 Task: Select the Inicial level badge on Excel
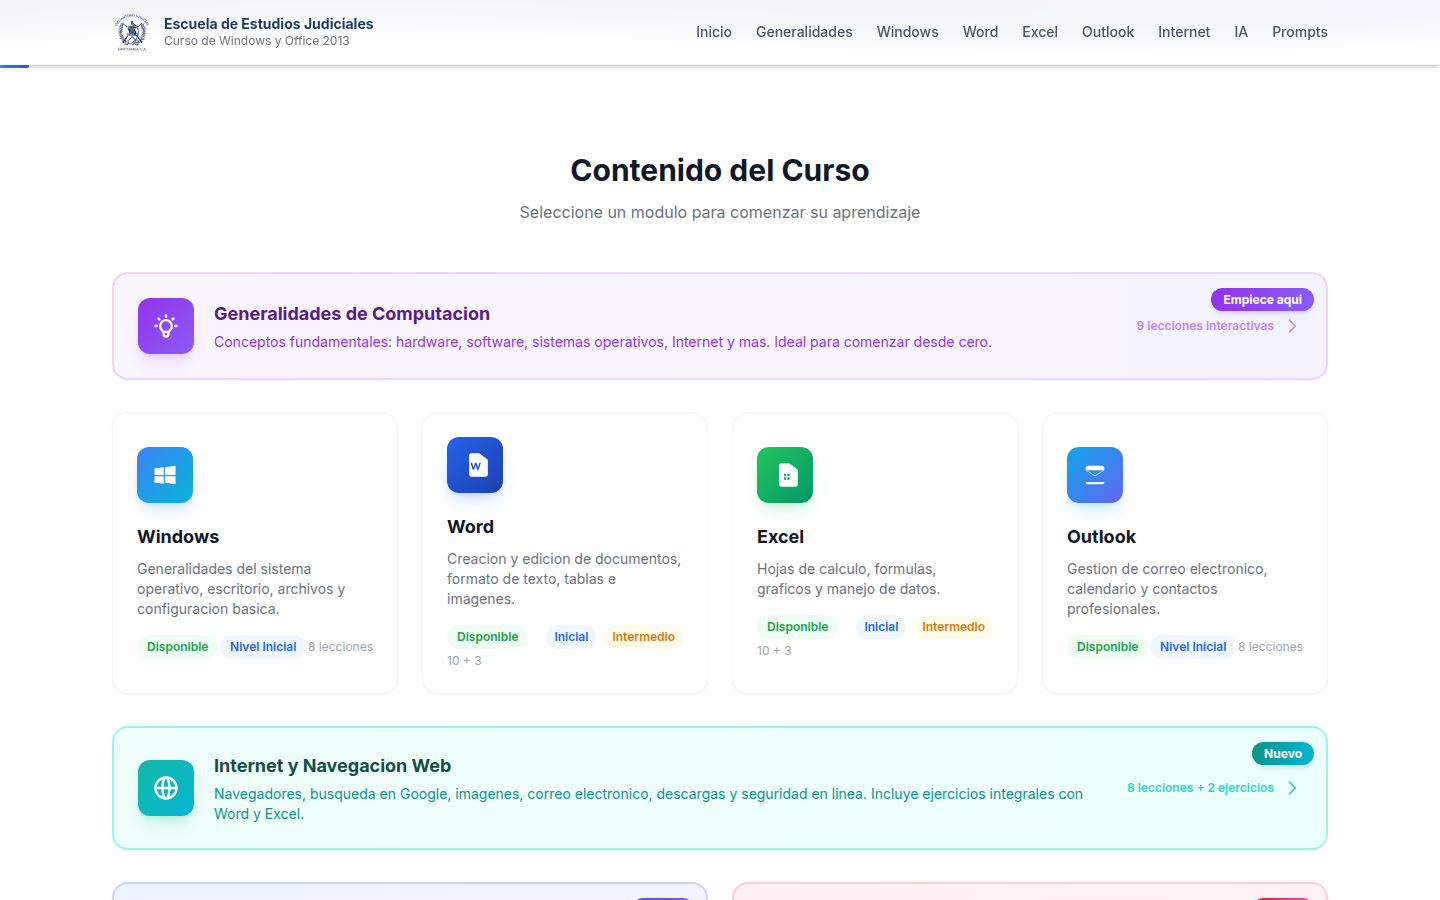pyautogui.click(x=880, y=626)
